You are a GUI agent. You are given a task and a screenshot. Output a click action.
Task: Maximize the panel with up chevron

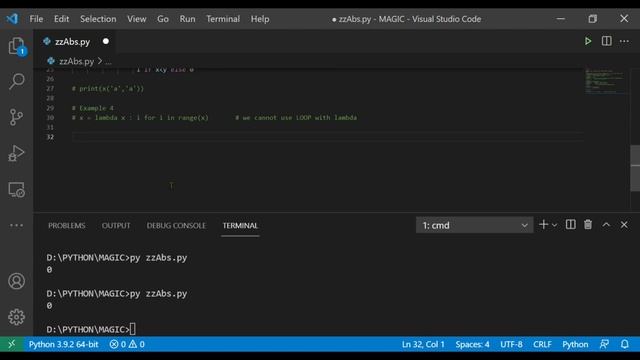pyautogui.click(x=606, y=224)
